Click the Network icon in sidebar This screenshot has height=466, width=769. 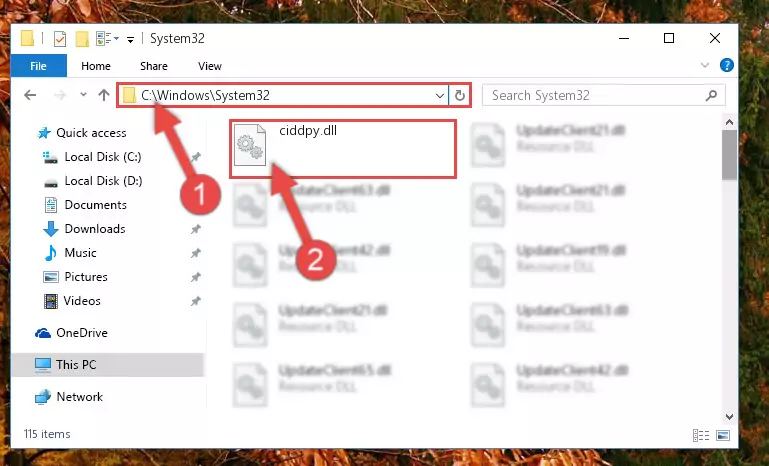tap(43, 397)
